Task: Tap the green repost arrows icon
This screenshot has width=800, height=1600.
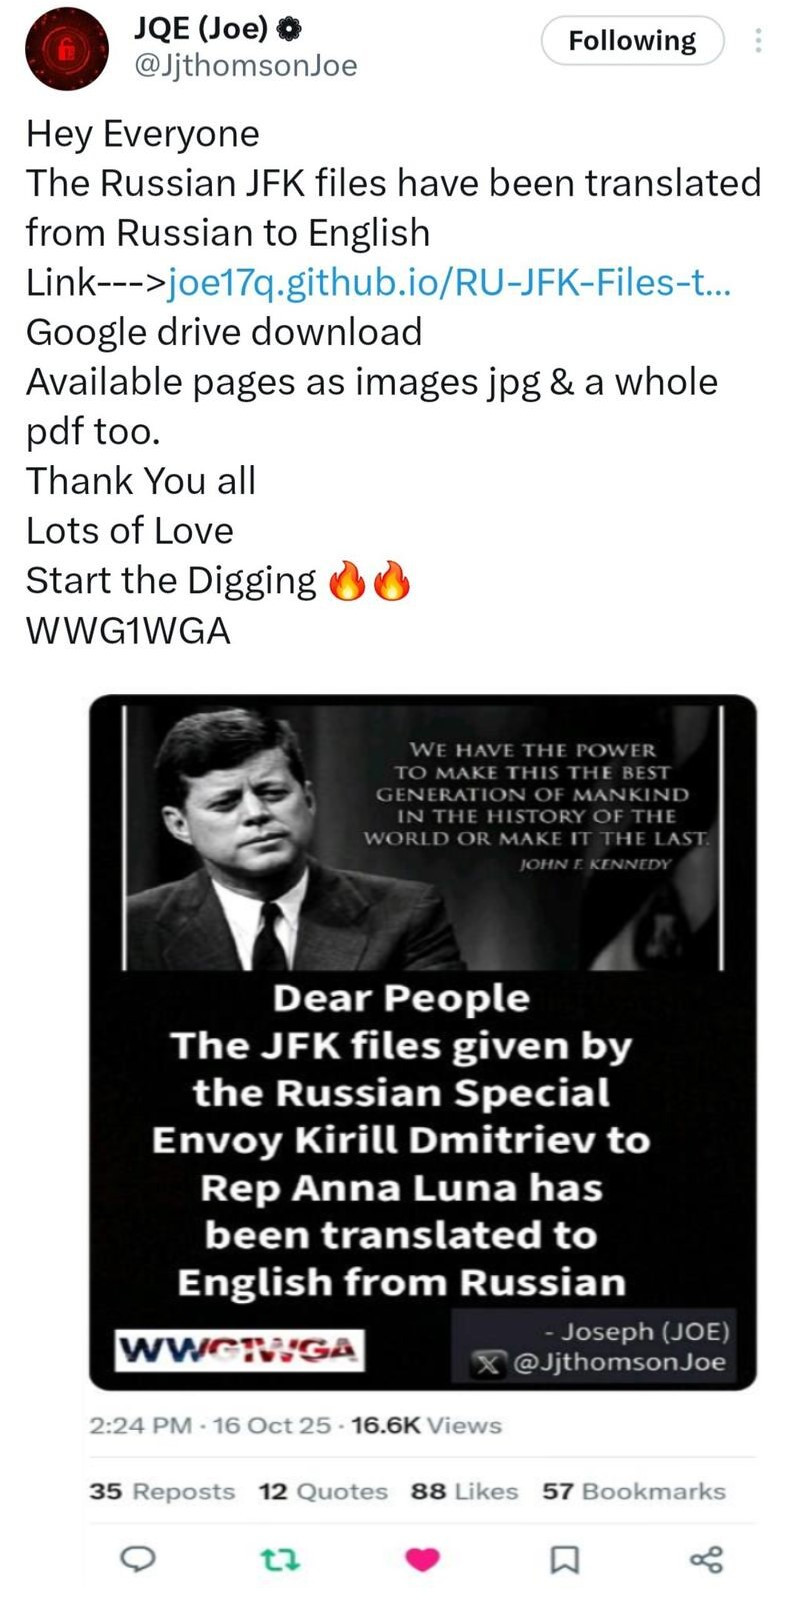Action: (x=280, y=1559)
